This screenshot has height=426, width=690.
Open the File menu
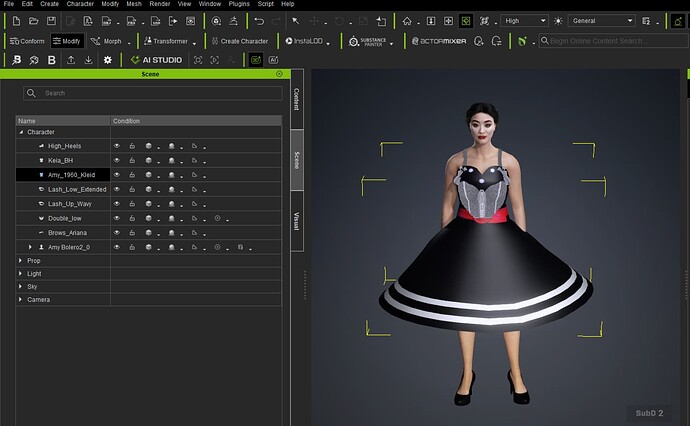[9, 4]
